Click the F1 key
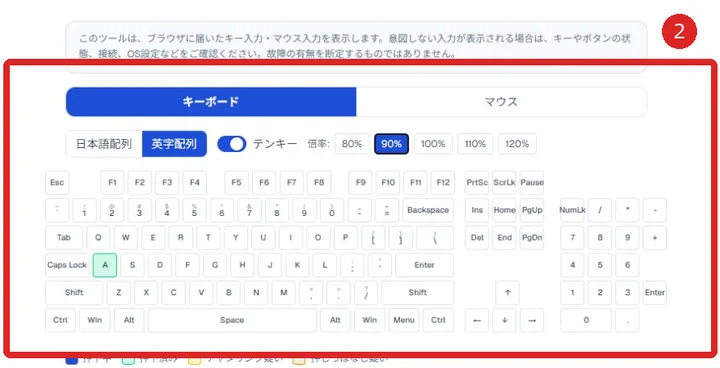The height and width of the screenshot is (368, 720). tap(112, 182)
